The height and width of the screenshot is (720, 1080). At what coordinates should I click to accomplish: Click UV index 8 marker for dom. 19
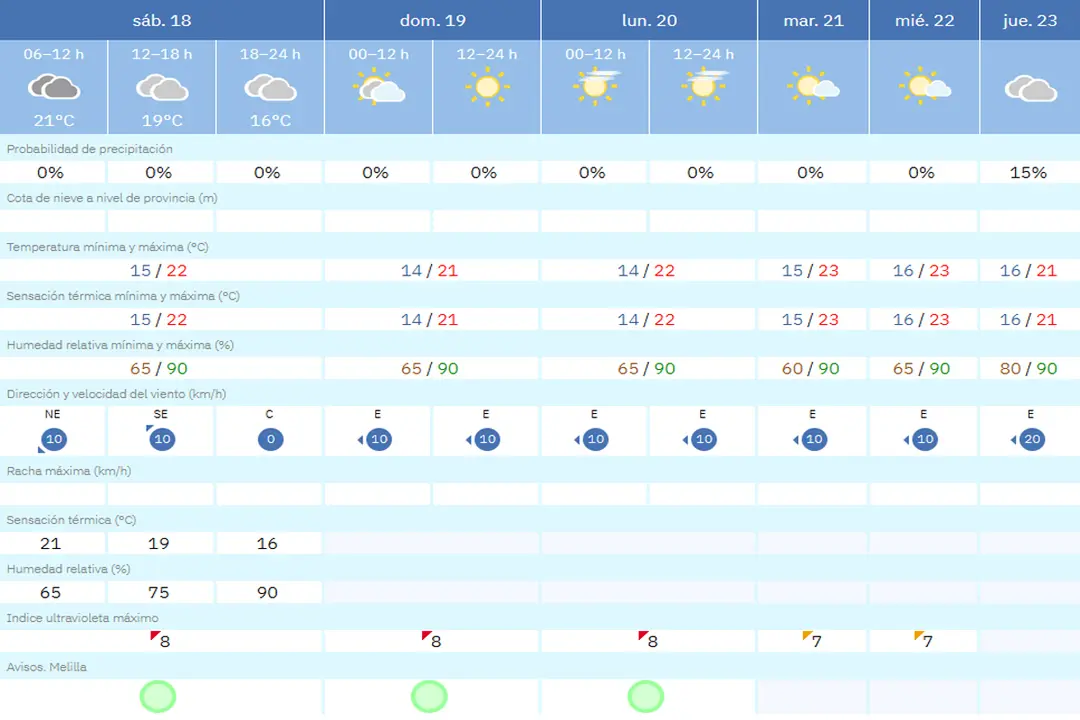pos(432,640)
